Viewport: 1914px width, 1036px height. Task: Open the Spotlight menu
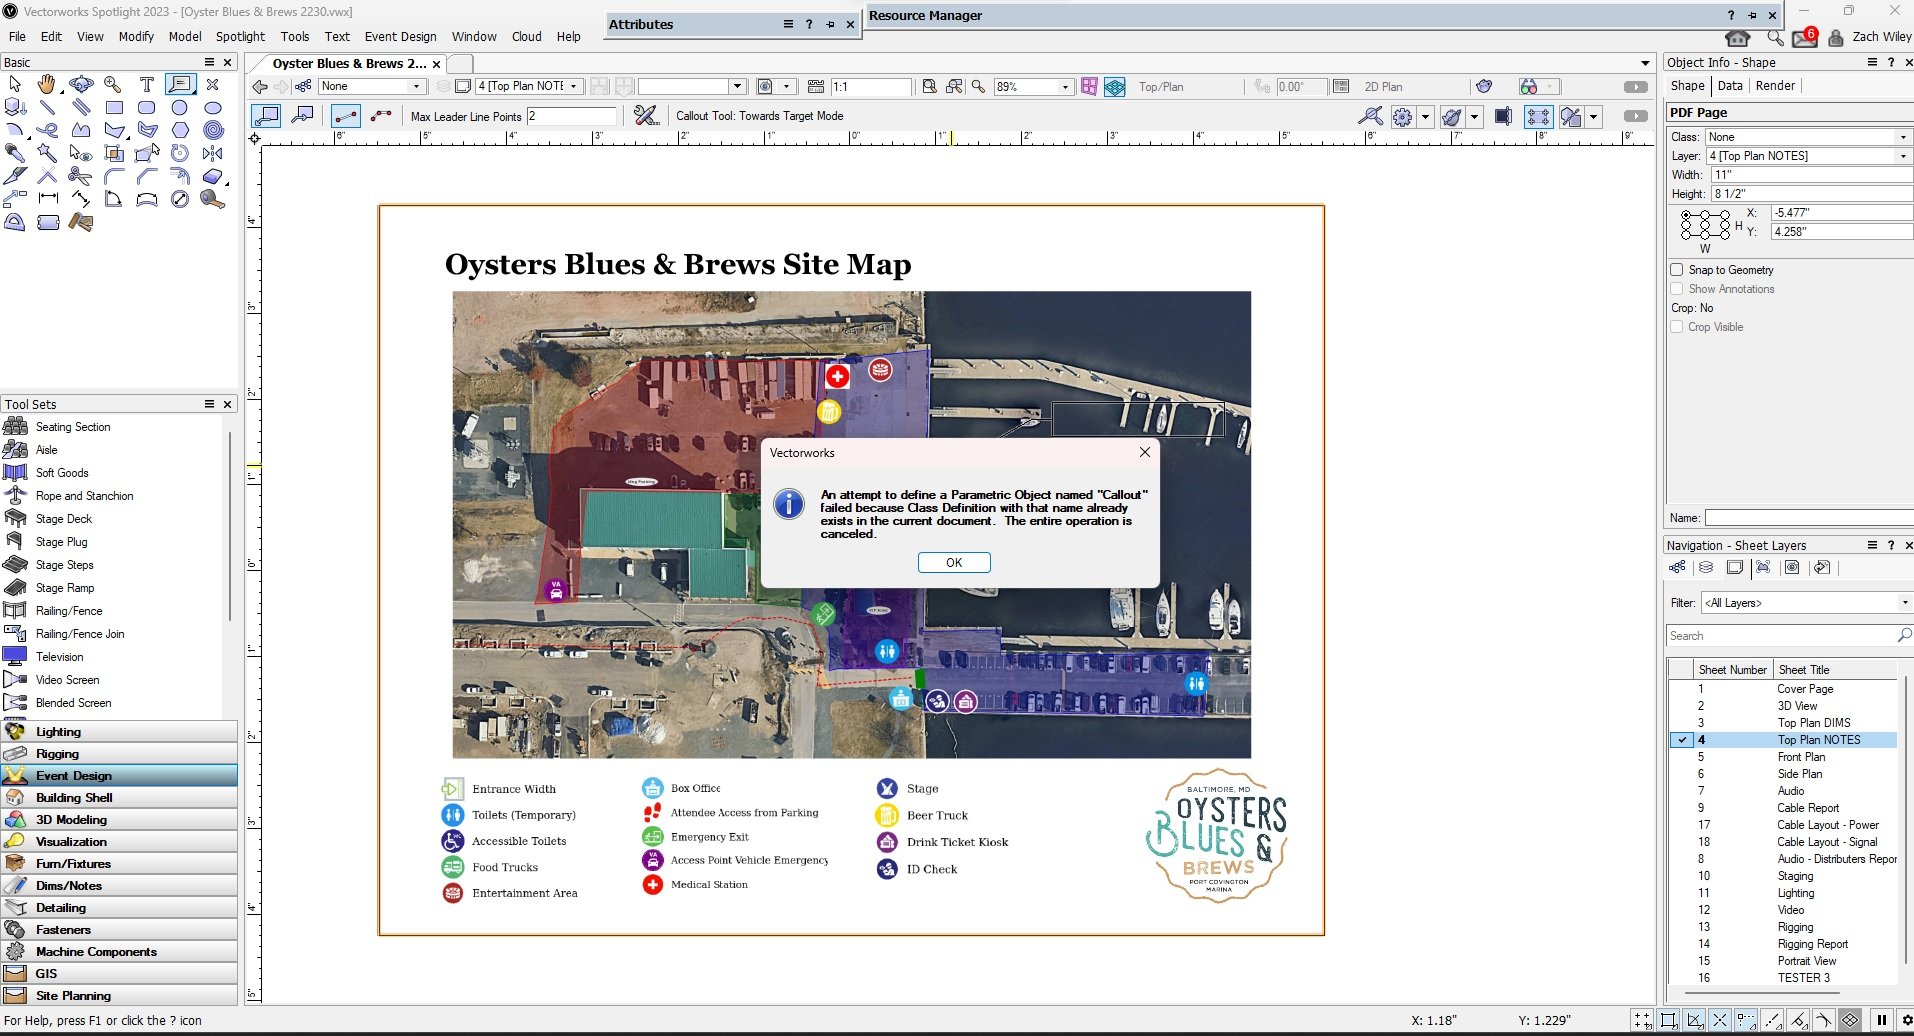240,37
